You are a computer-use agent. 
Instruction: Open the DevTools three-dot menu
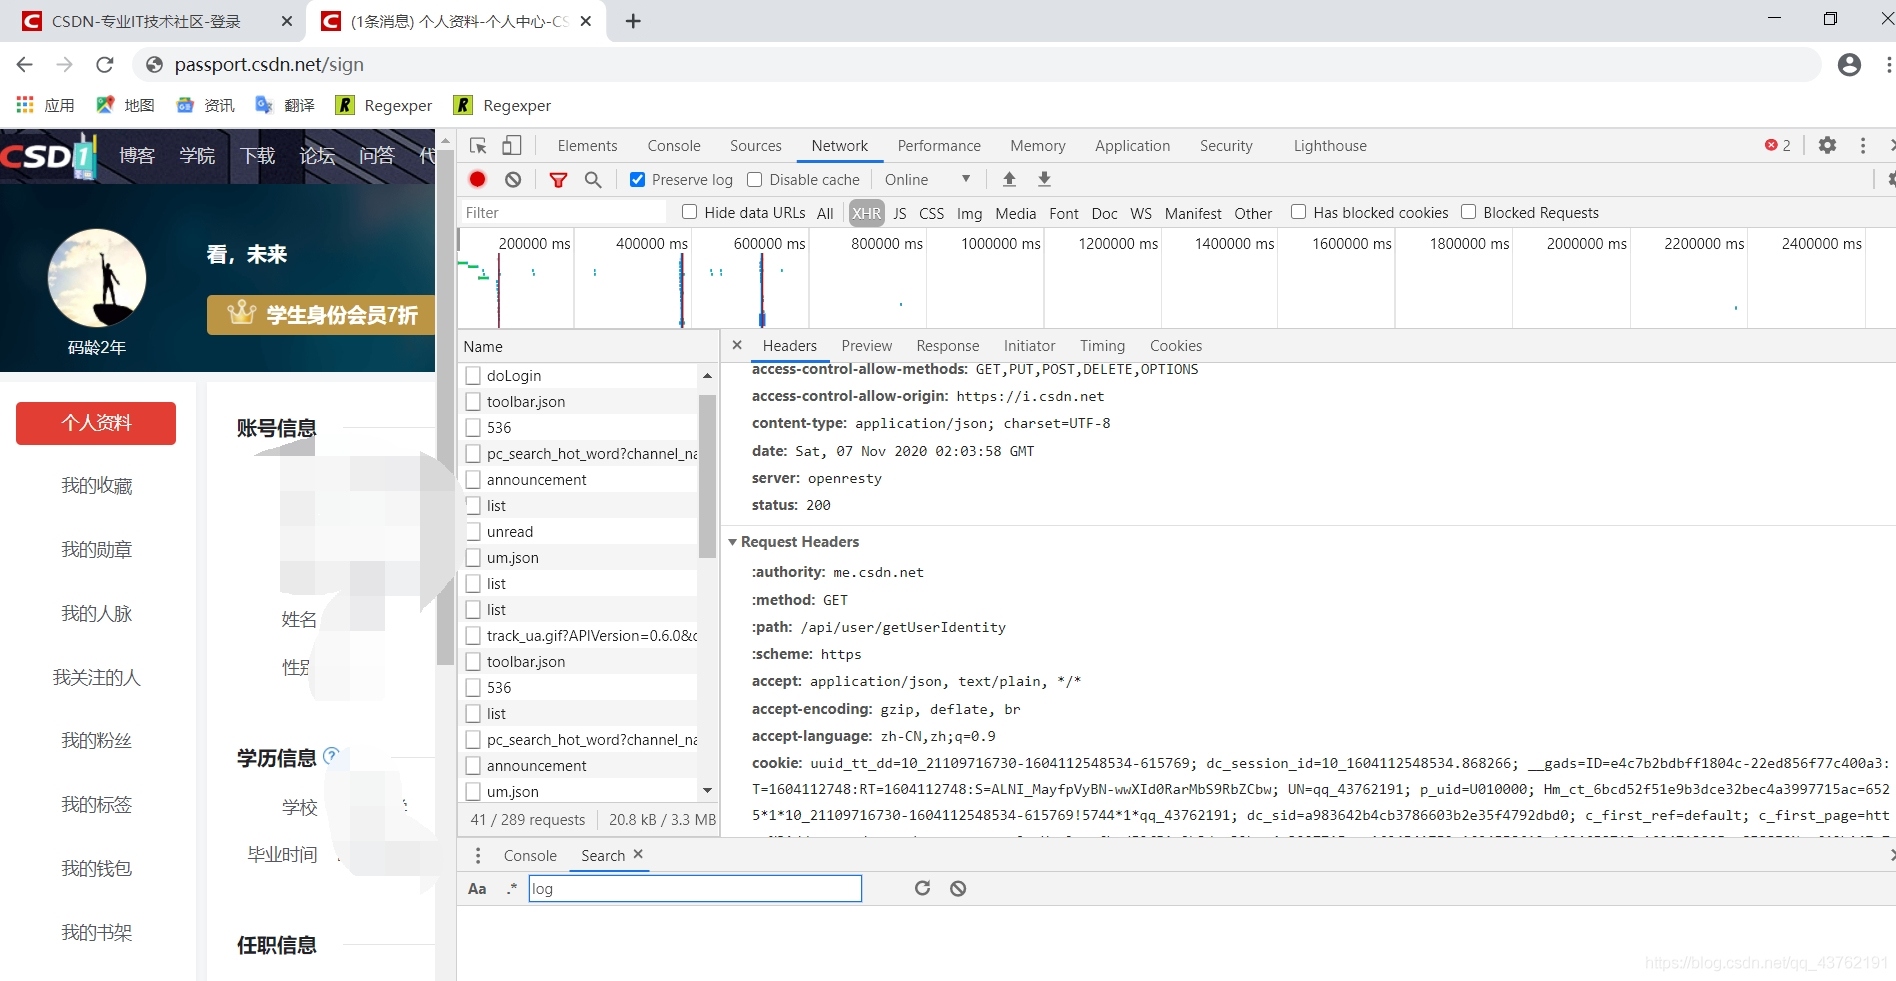coord(1862,145)
